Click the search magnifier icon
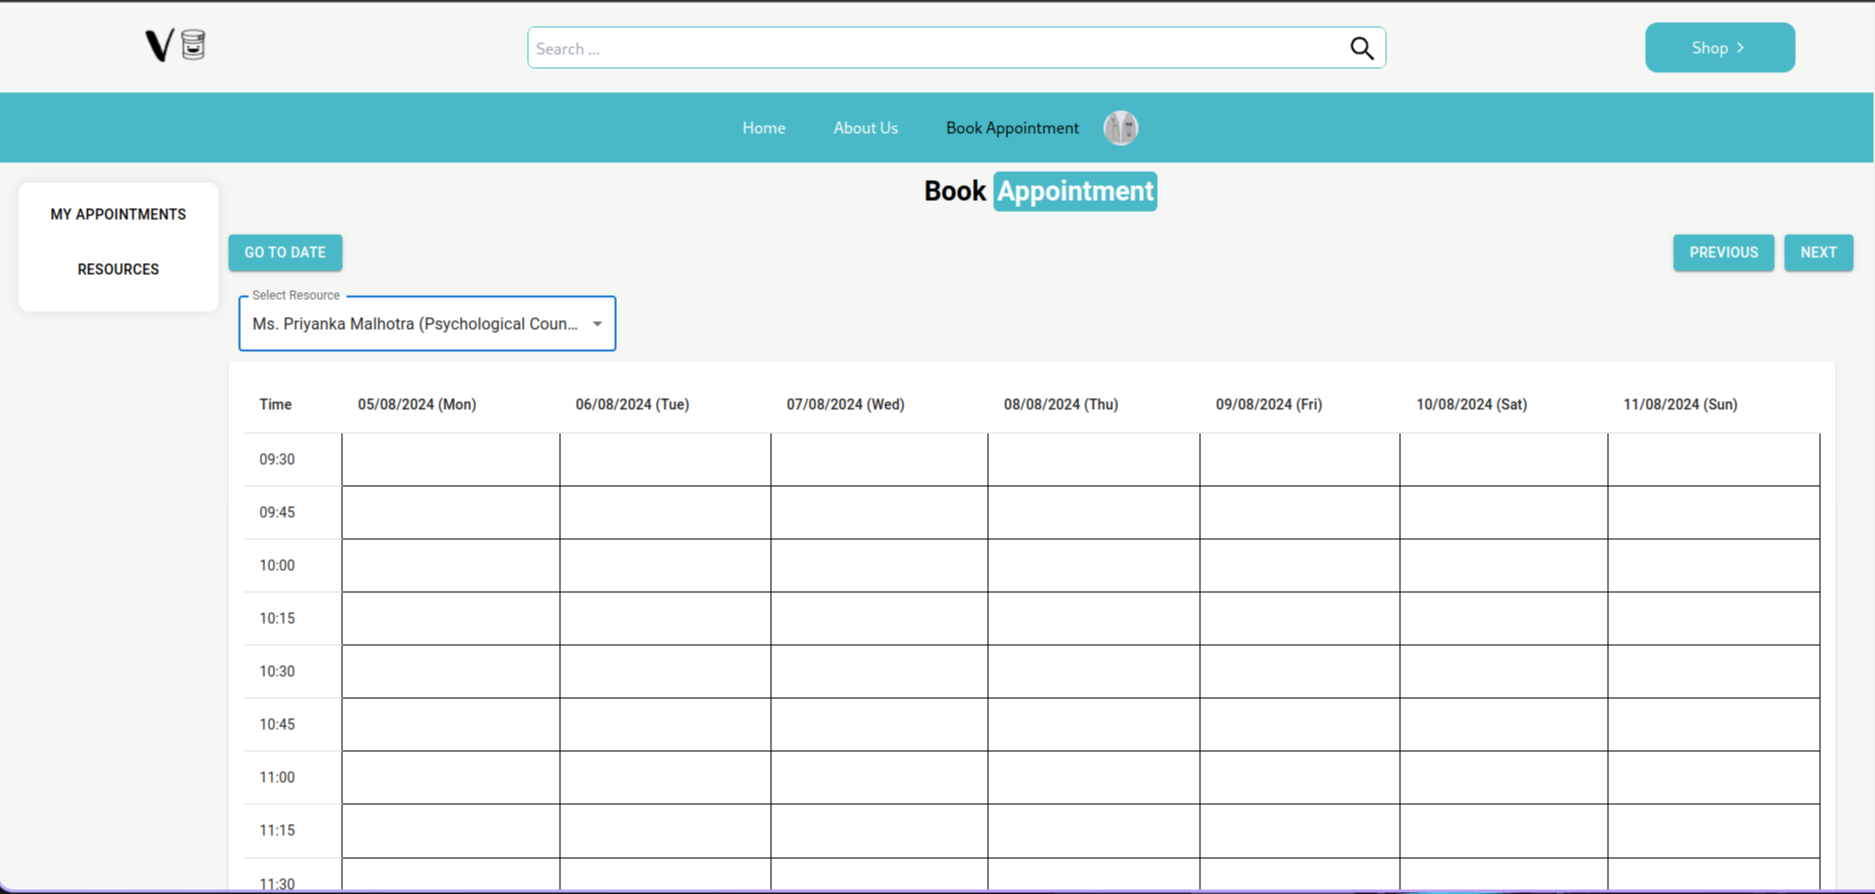Screen dimensions: 1875x894 (x=1361, y=48)
